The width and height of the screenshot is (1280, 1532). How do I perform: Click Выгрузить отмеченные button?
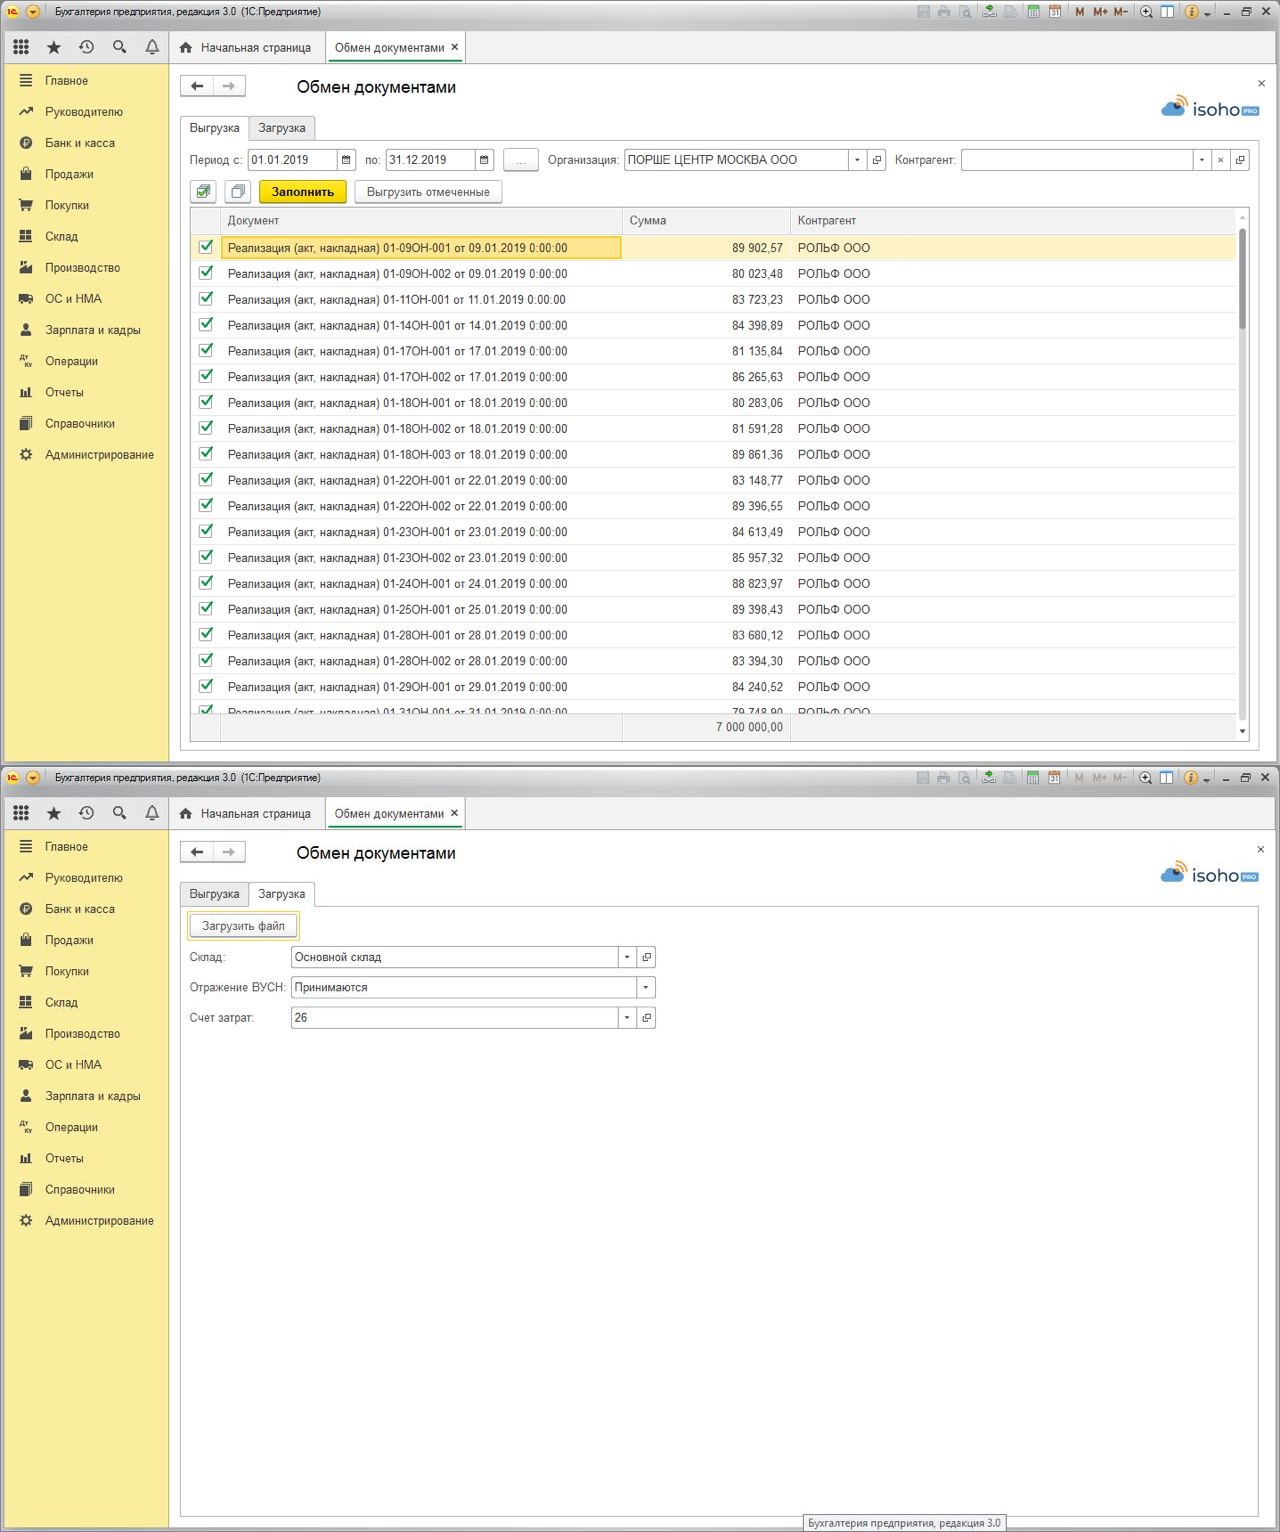tap(428, 192)
